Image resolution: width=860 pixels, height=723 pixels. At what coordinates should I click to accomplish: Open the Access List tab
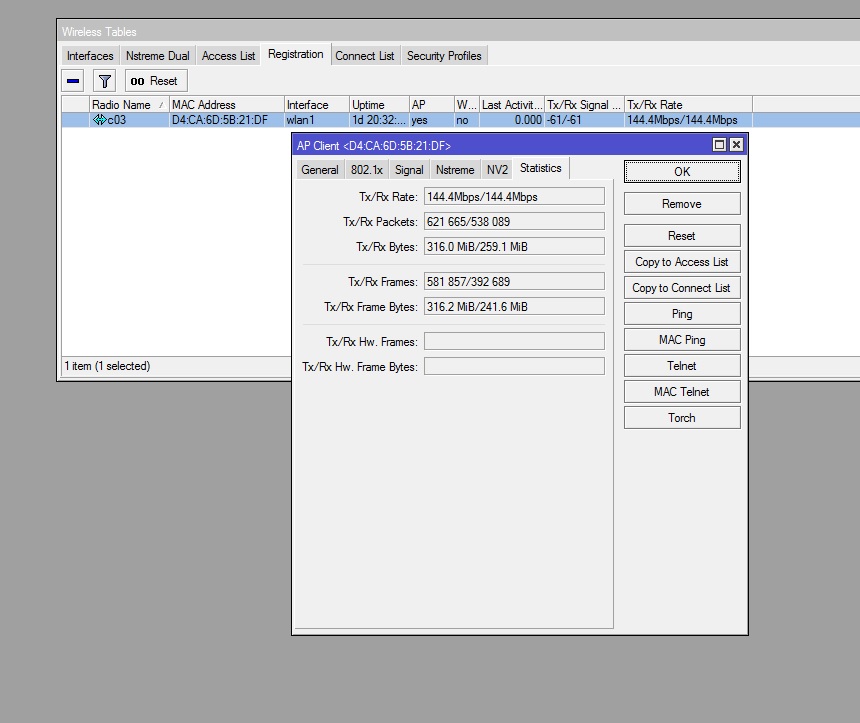228,56
